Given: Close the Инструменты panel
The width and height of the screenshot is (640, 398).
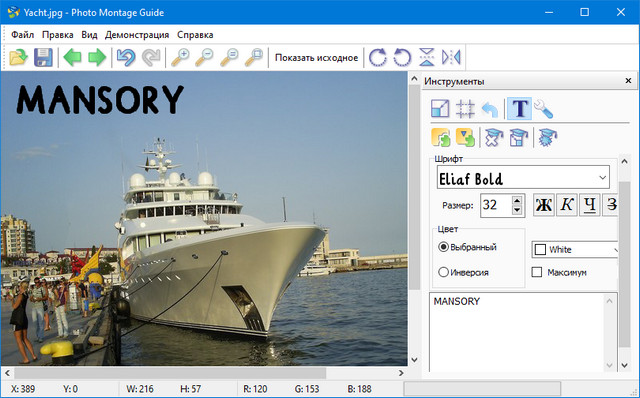Looking at the screenshot, I should click(x=629, y=81).
